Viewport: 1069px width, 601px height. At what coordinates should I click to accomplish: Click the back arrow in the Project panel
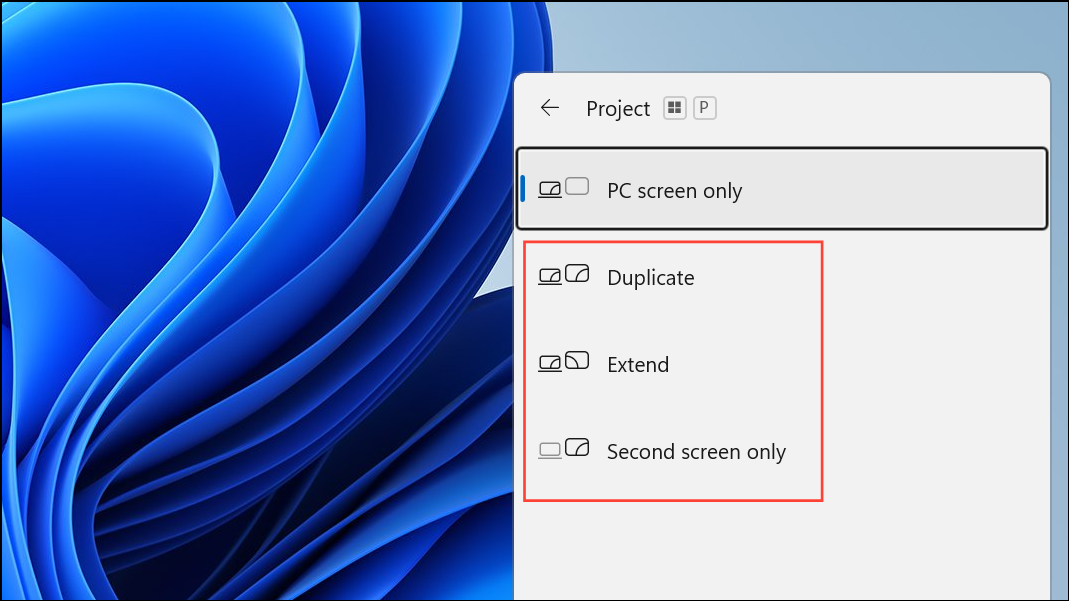coord(549,108)
